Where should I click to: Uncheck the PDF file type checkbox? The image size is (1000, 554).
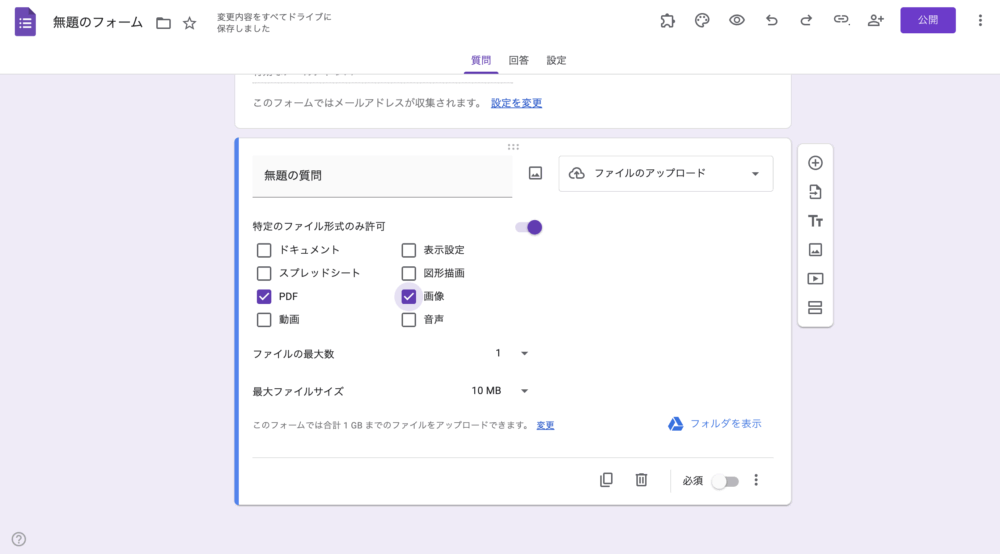pos(264,297)
